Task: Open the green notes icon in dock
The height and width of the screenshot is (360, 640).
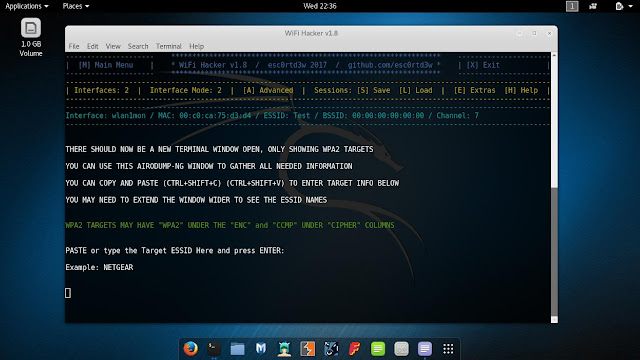Action: tap(378, 349)
